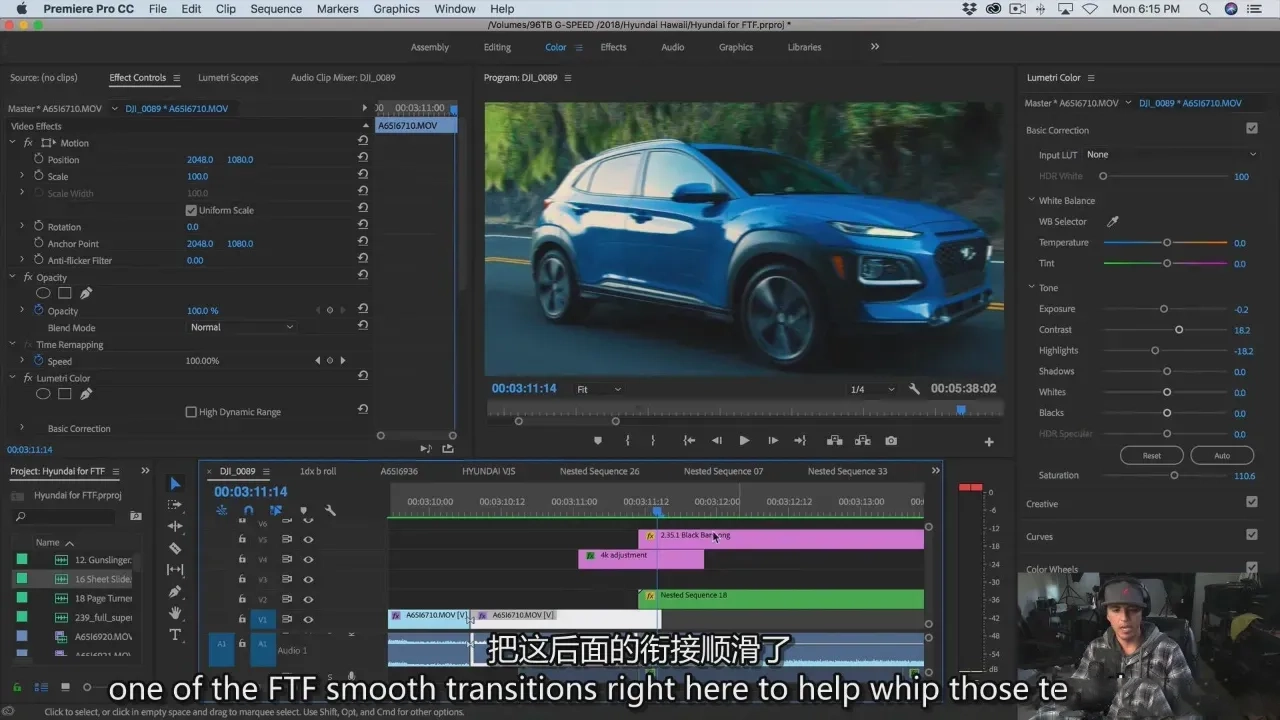The height and width of the screenshot is (720, 1280).
Task: Click the Reset button in Tone
Action: tap(1152, 455)
